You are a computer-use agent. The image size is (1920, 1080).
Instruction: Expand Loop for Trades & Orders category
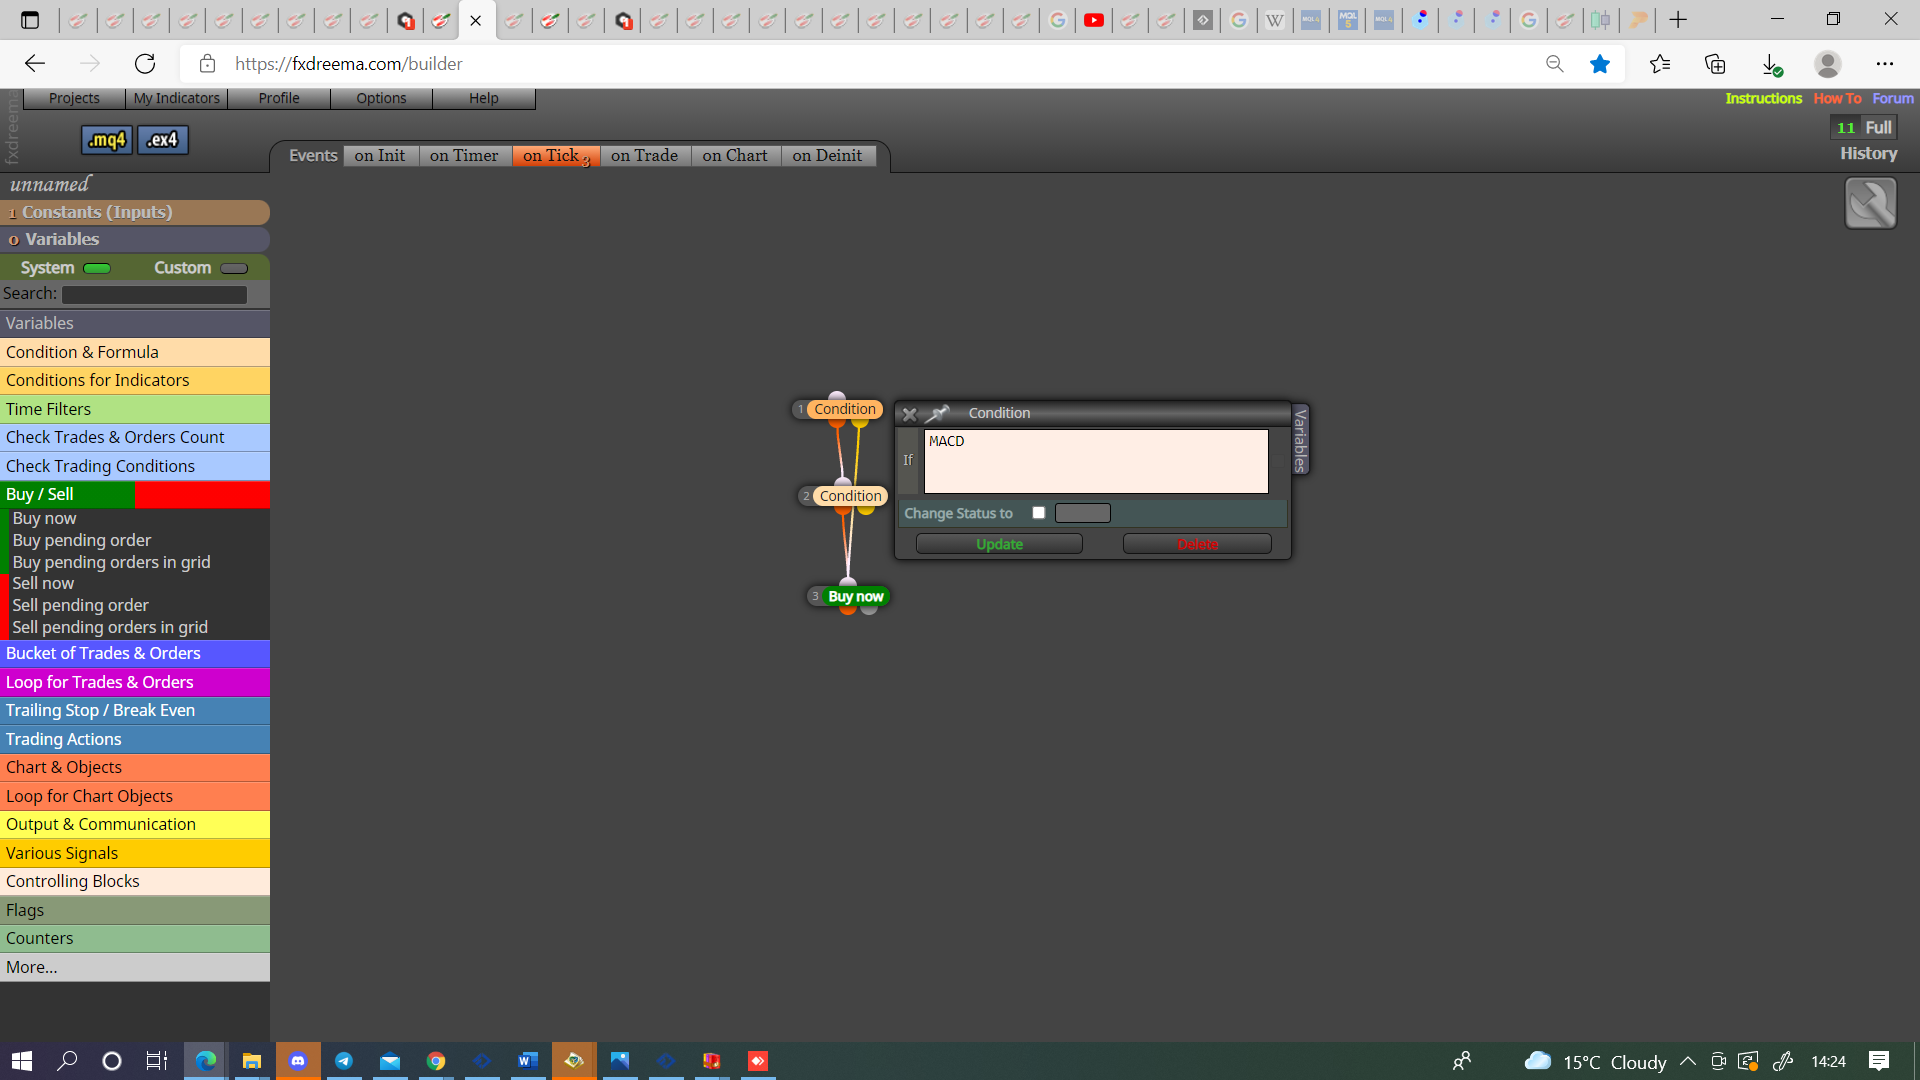pyautogui.click(x=135, y=682)
